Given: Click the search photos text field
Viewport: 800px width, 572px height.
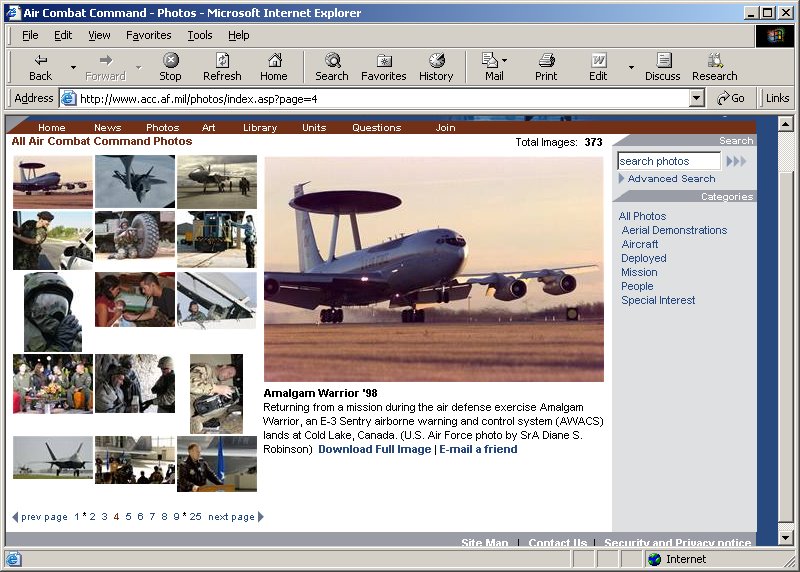Looking at the screenshot, I should [x=667, y=161].
